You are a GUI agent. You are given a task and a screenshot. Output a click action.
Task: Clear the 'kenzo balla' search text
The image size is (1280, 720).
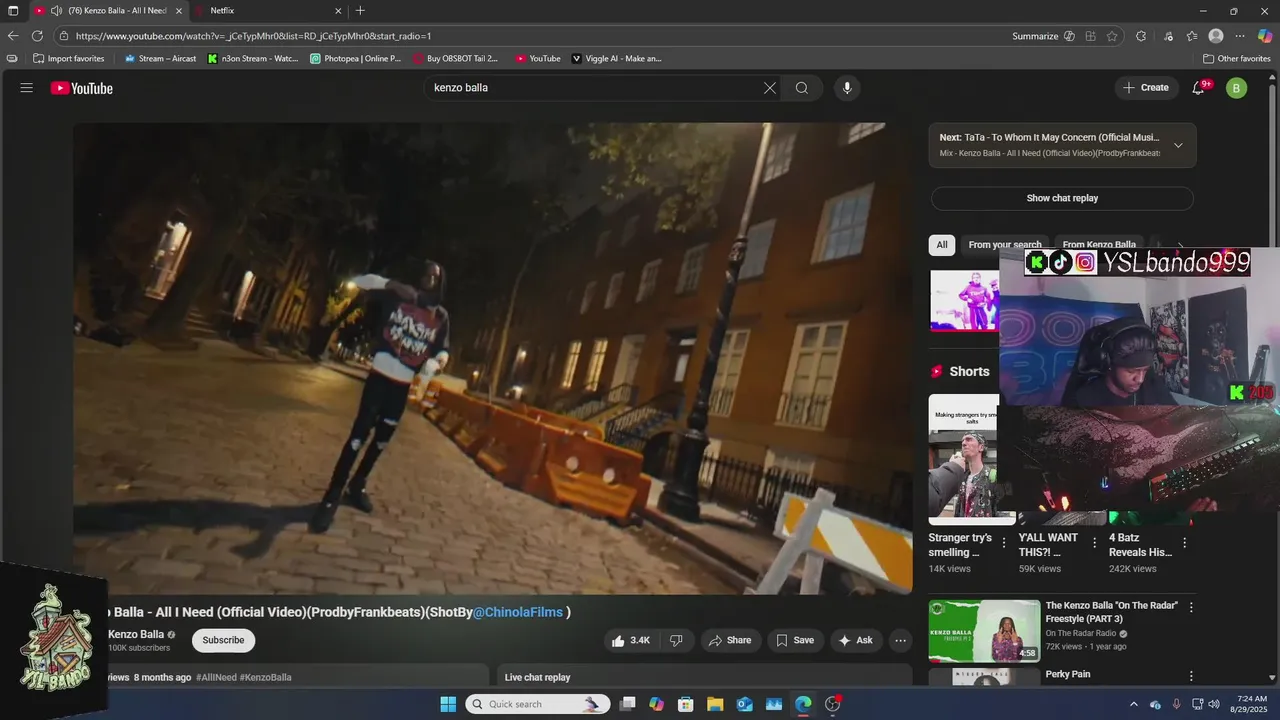click(770, 88)
